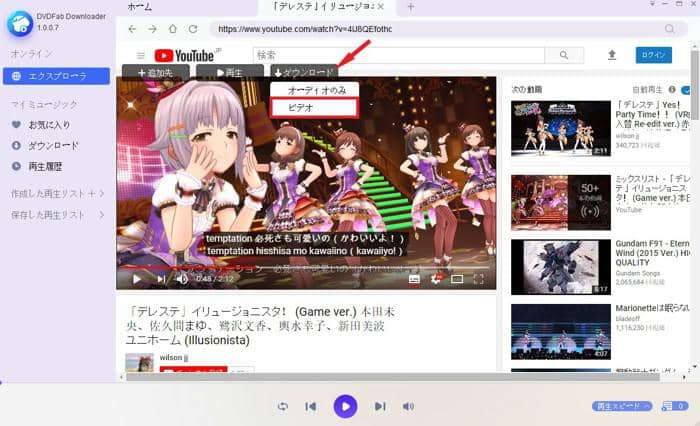Click the browser back arrow
This screenshot has width=700, height=426.
click(x=132, y=29)
